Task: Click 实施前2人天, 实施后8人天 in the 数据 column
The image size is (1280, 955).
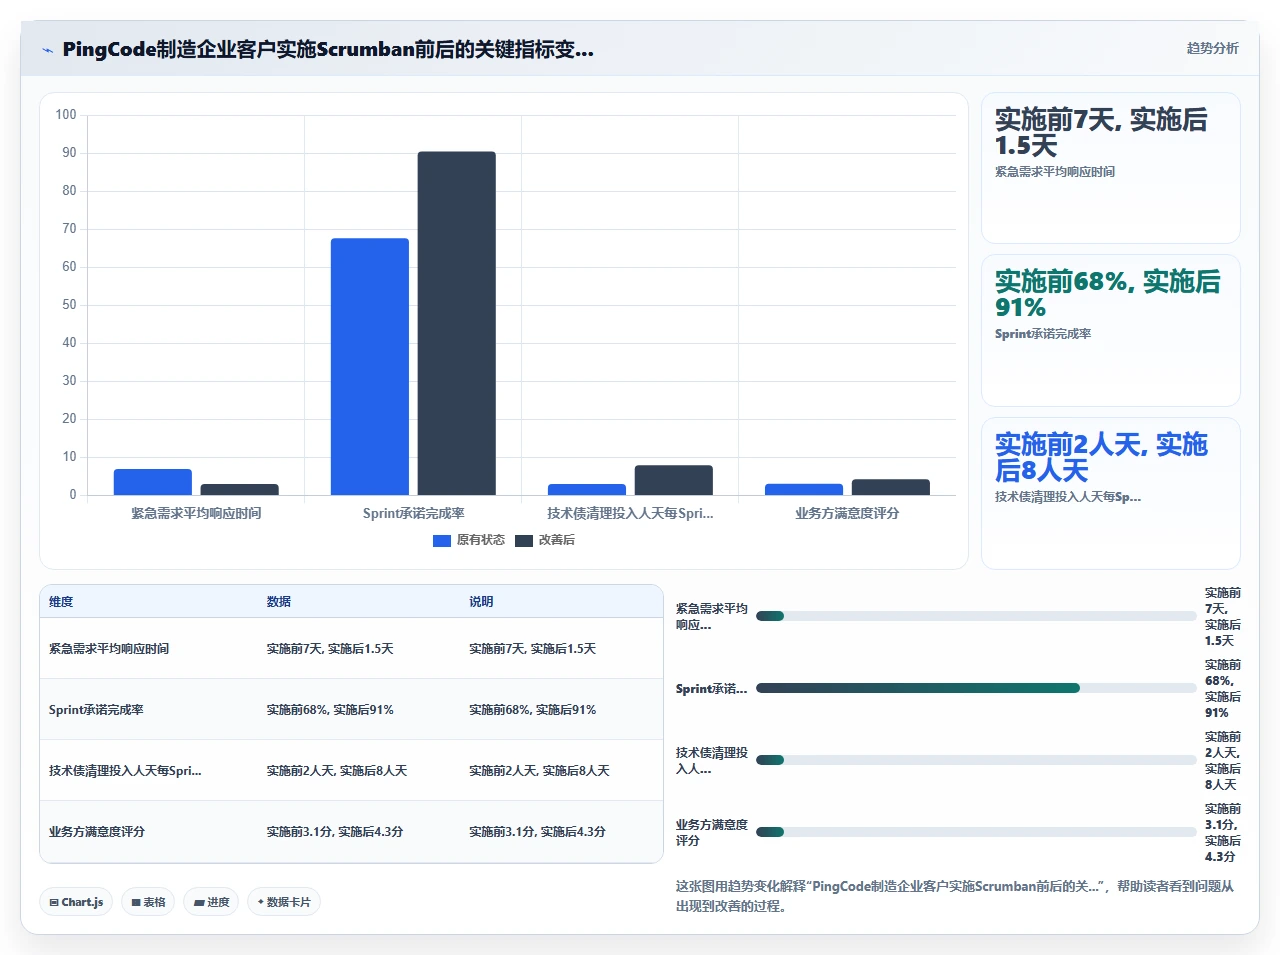Action: [x=336, y=771]
